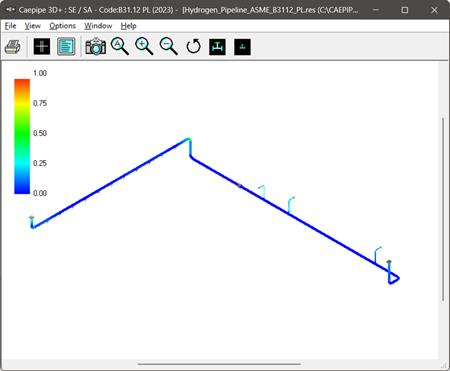Click the circular arrow redraw icon
This screenshot has height=371, width=450.
coord(194,46)
